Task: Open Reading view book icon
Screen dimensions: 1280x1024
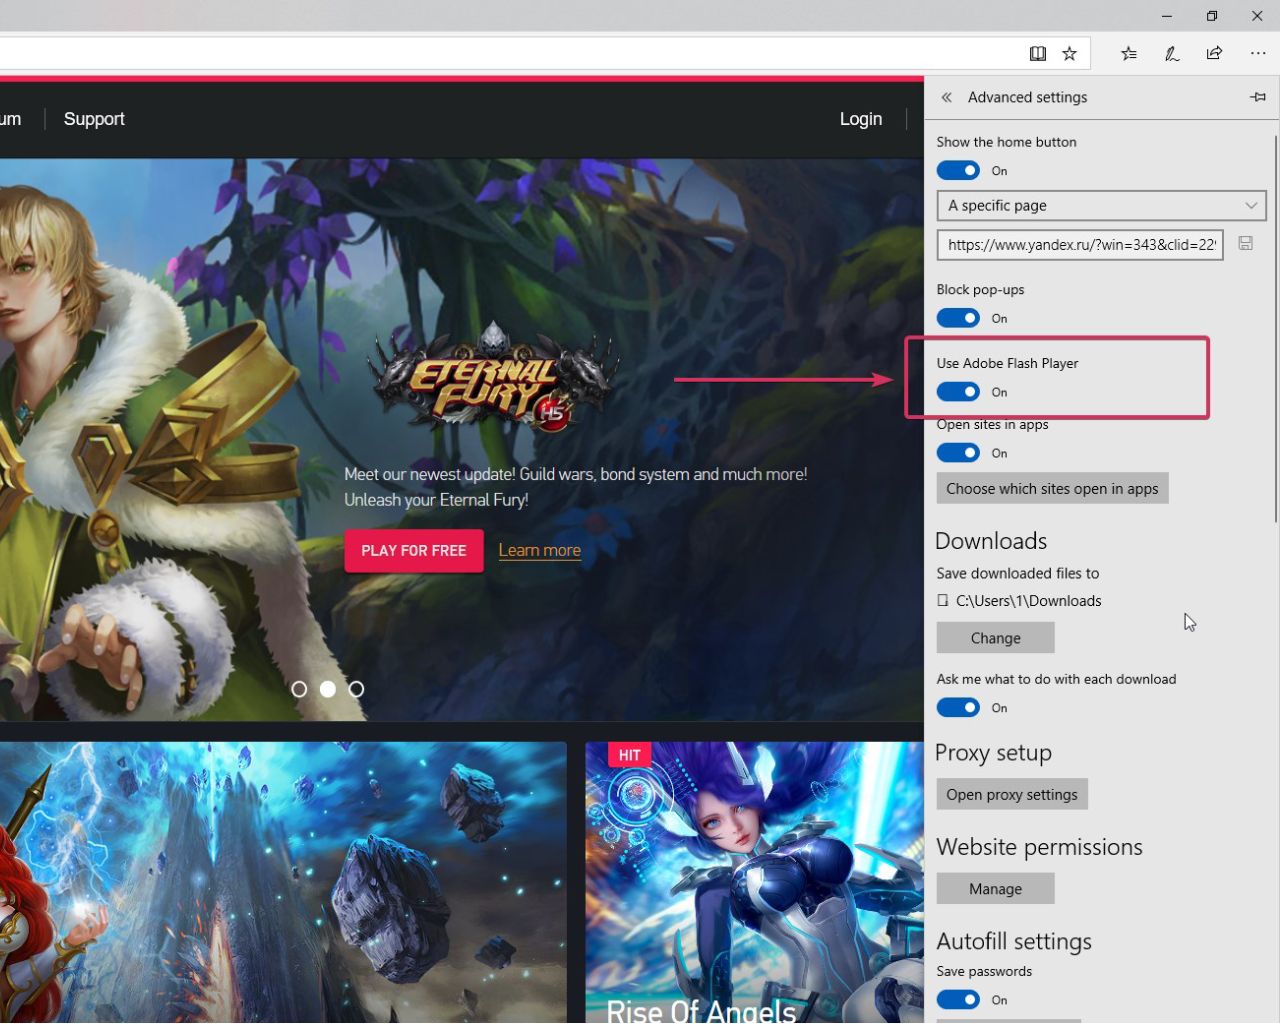Action: (1038, 54)
